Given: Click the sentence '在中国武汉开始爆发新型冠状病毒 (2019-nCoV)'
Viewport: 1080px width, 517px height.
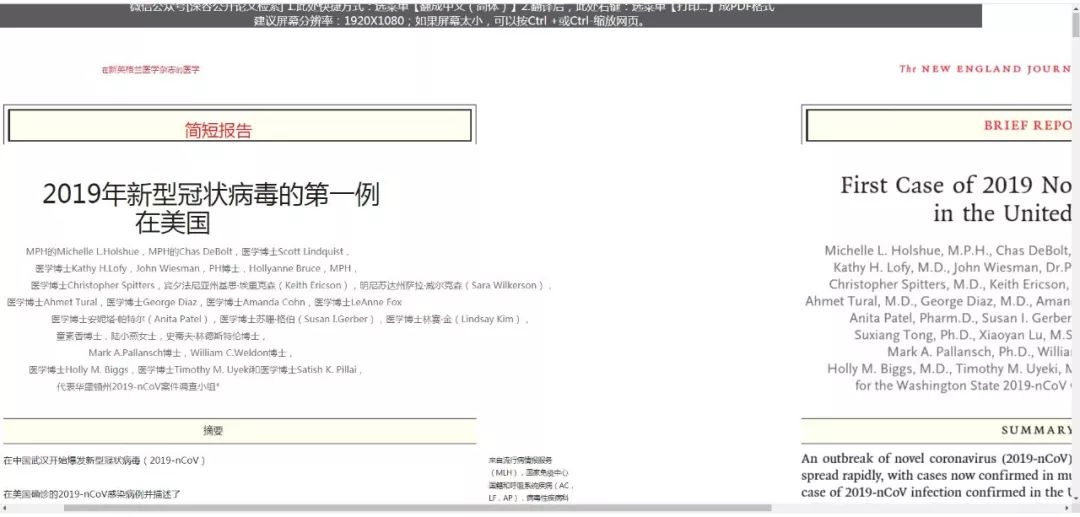Looking at the screenshot, I should [x=105, y=461].
